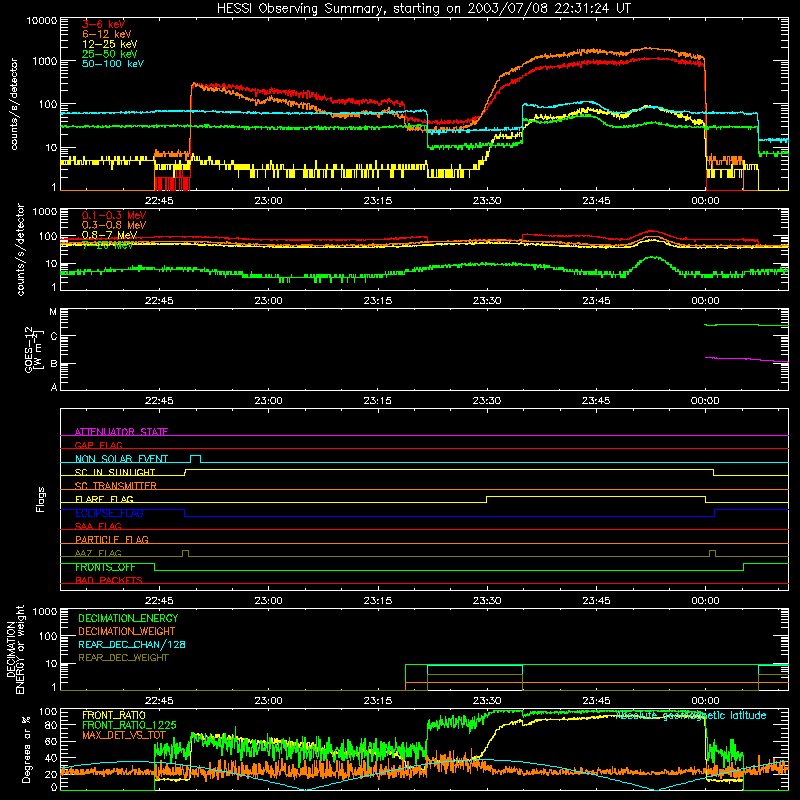The image size is (800, 800).
Task: Select the FRONT_RATIO_1225 legend label
Action: 129,725
